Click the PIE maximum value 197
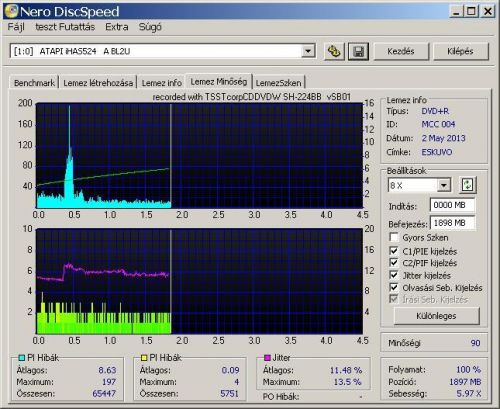 (109, 382)
